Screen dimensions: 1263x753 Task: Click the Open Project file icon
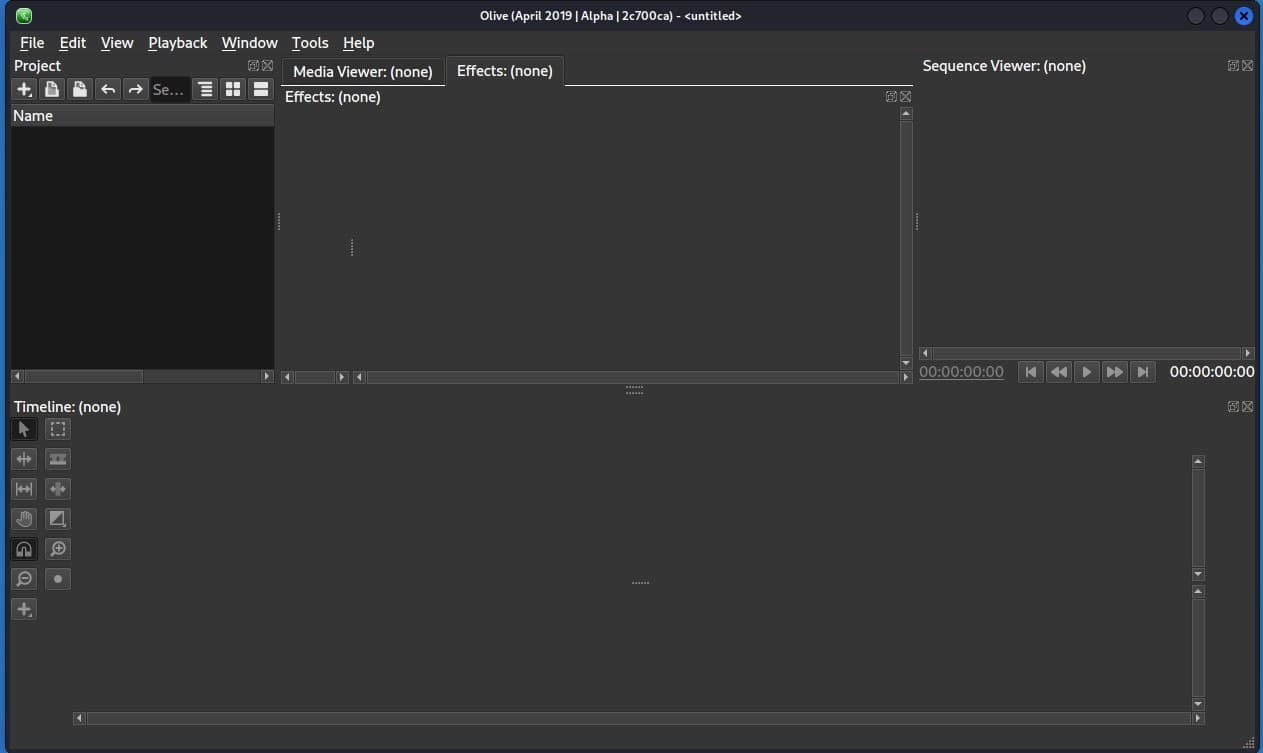tap(52, 89)
